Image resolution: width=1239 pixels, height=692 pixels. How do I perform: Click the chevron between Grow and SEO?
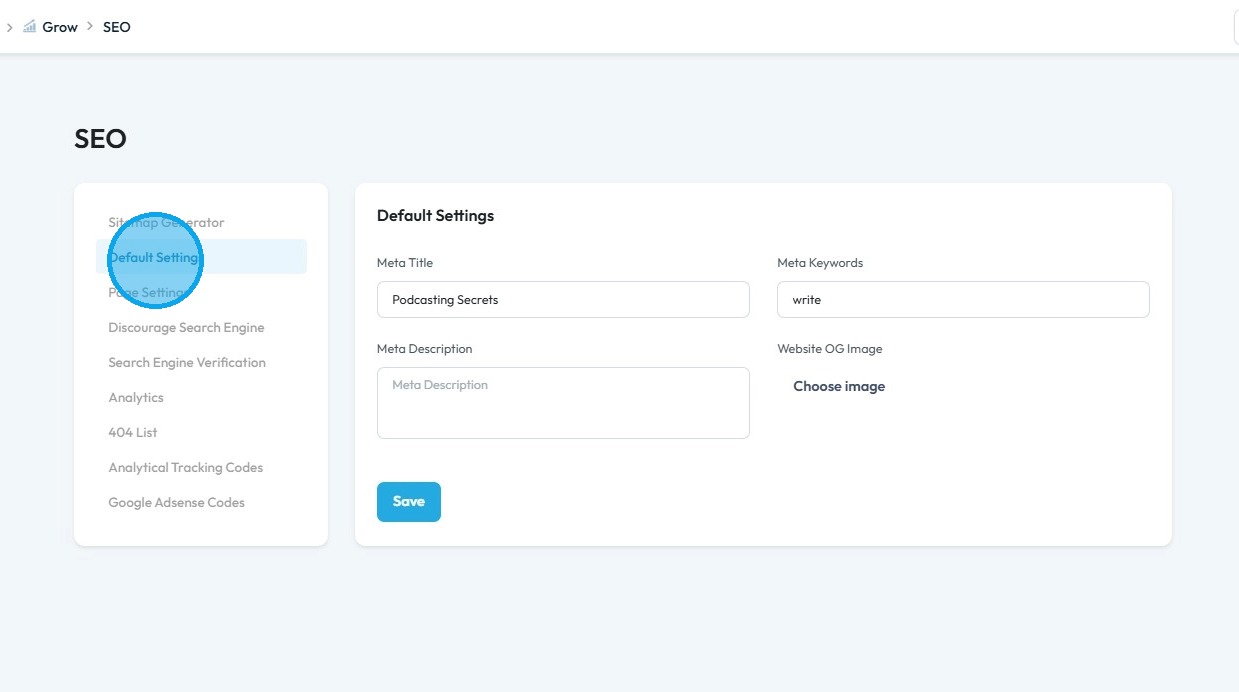pos(90,27)
